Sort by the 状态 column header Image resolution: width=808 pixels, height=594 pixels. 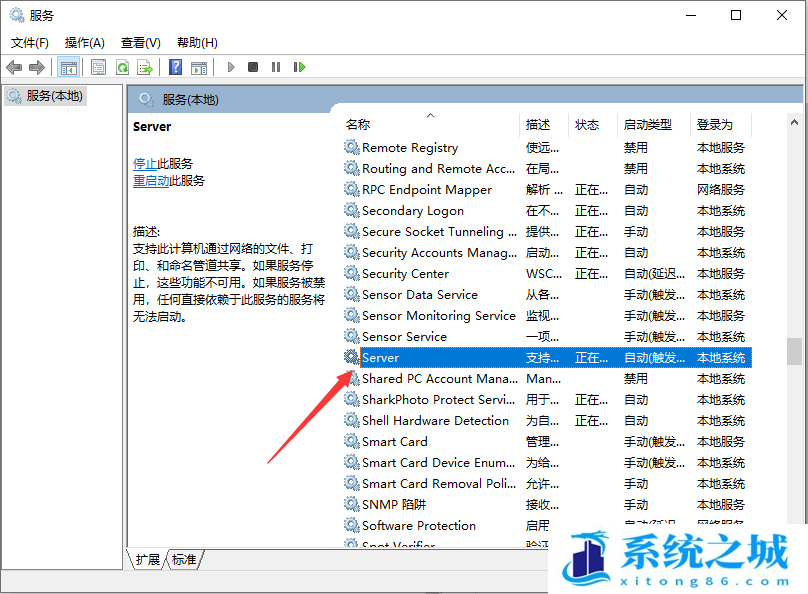point(593,124)
